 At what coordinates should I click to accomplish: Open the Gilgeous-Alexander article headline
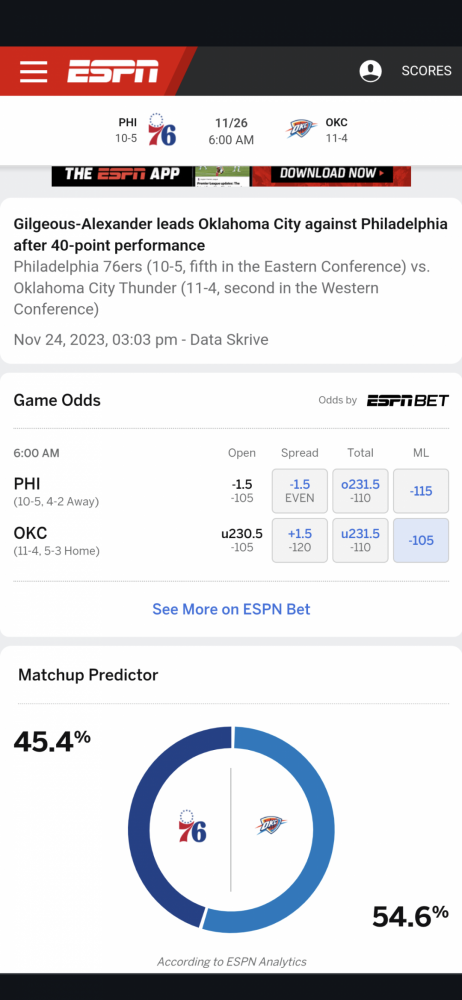coord(230,235)
